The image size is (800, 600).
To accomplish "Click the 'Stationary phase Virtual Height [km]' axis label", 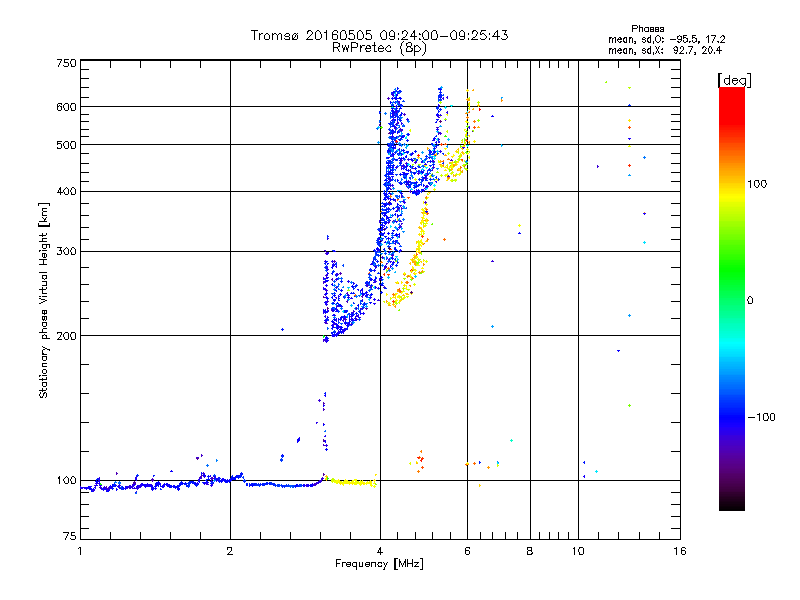I will (44, 301).
